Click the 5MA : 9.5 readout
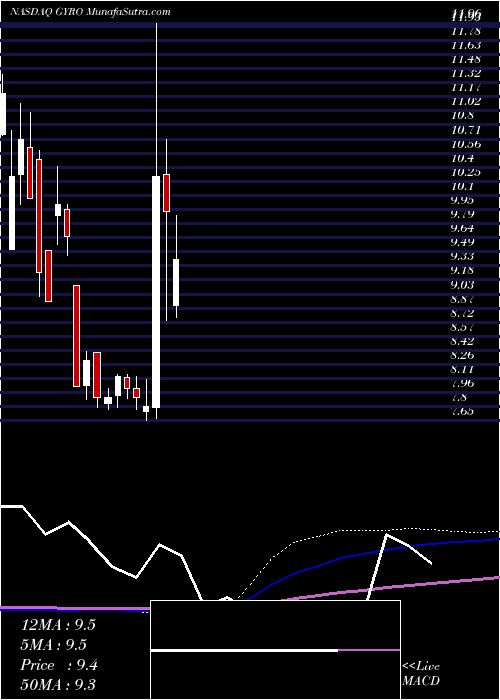 [x=54, y=645]
